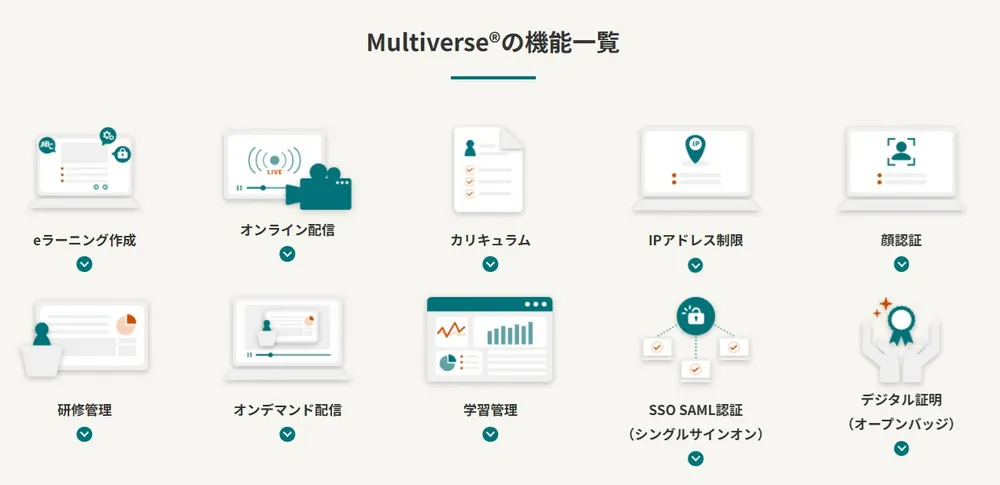
Task: Click the 顔認証 face scan laptop icon
Action: (x=901, y=169)
